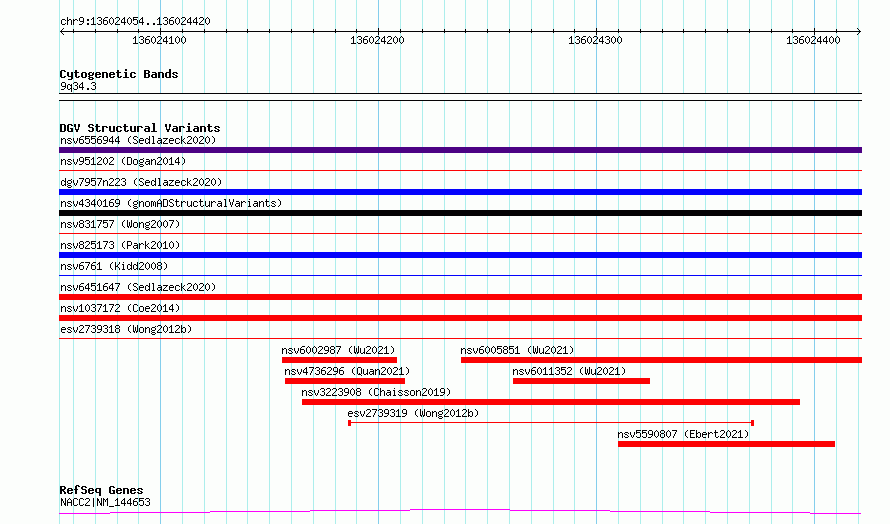Click the Cytogenetic Bands track title
Screen dimensions: 890x524
[119, 74]
